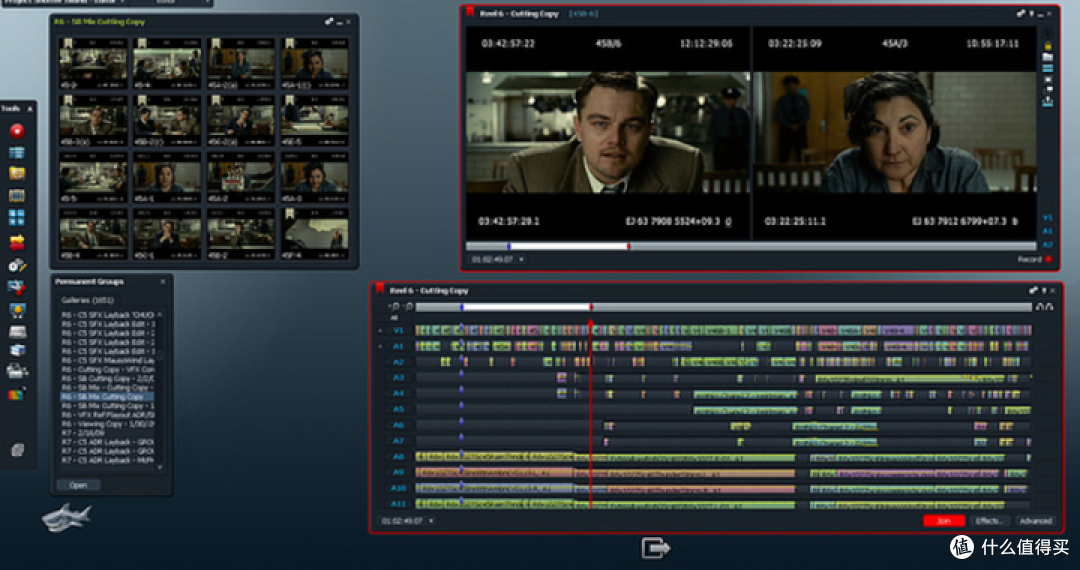Click the shark icon on the desktop

click(x=66, y=518)
